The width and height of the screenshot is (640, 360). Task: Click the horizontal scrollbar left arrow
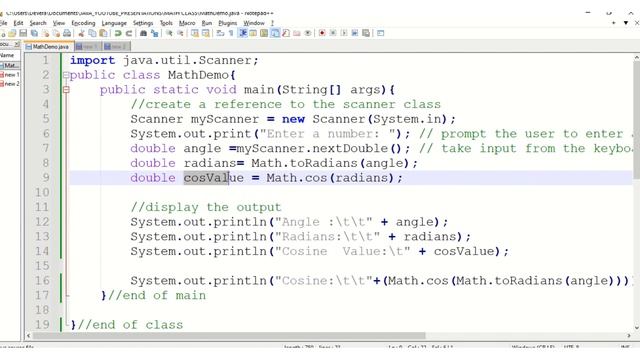(28, 336)
